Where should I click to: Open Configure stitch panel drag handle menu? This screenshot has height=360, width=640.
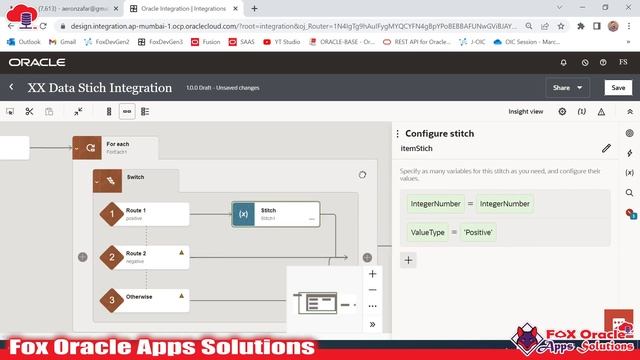[398, 134]
